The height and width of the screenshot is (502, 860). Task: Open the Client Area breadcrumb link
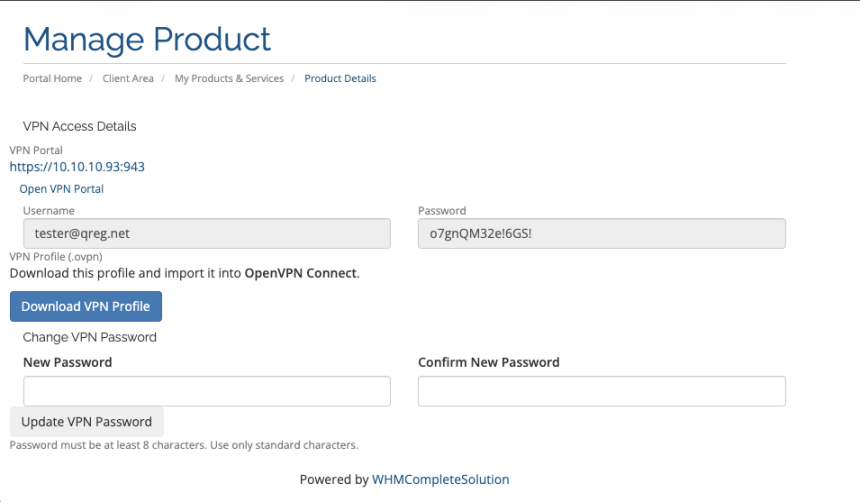pos(128,78)
